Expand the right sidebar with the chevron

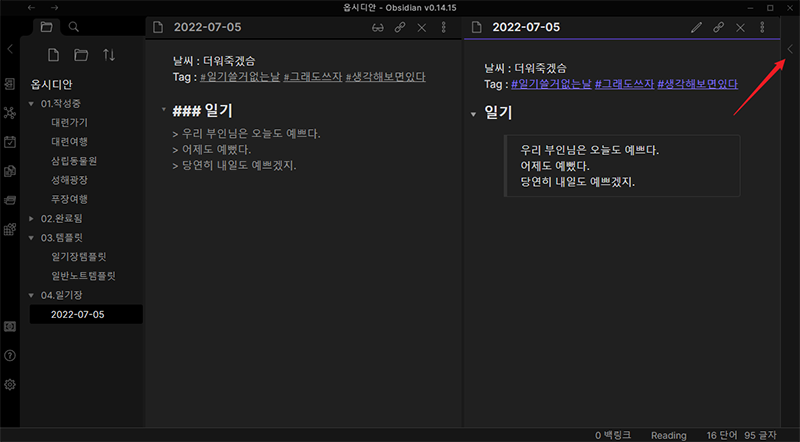tap(790, 49)
